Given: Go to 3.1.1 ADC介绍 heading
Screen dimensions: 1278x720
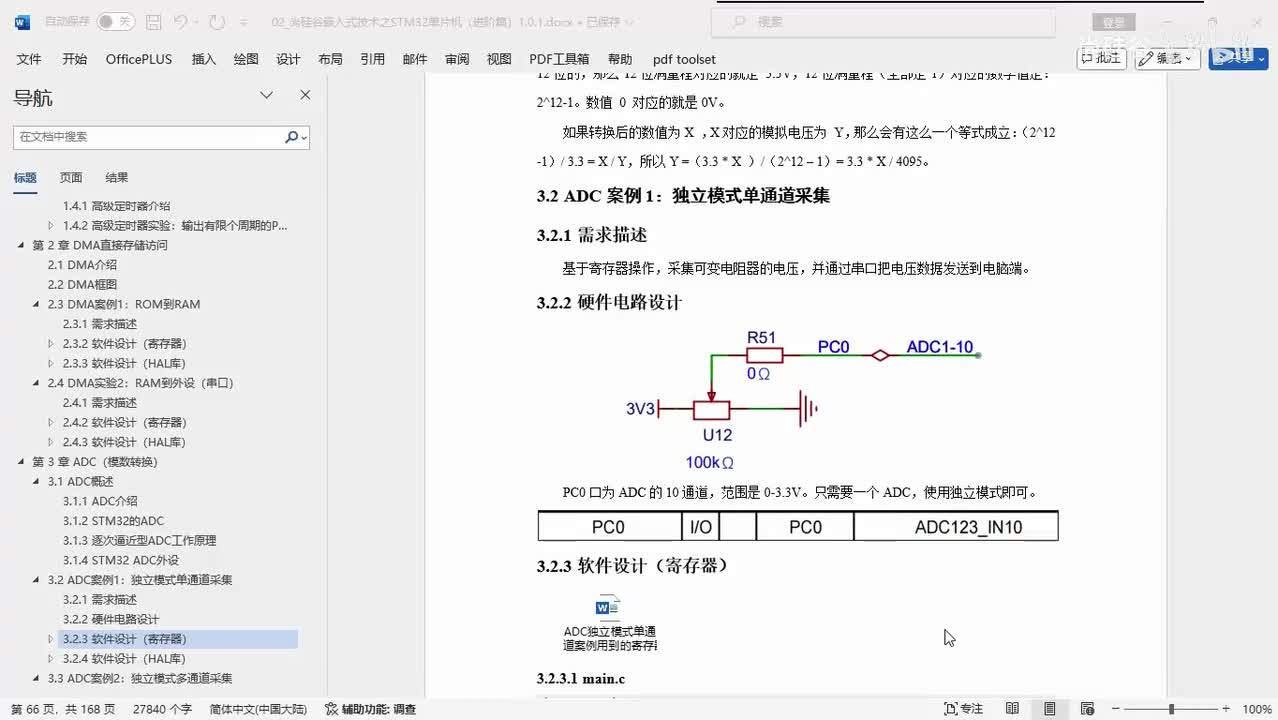Looking at the screenshot, I should click(100, 501).
